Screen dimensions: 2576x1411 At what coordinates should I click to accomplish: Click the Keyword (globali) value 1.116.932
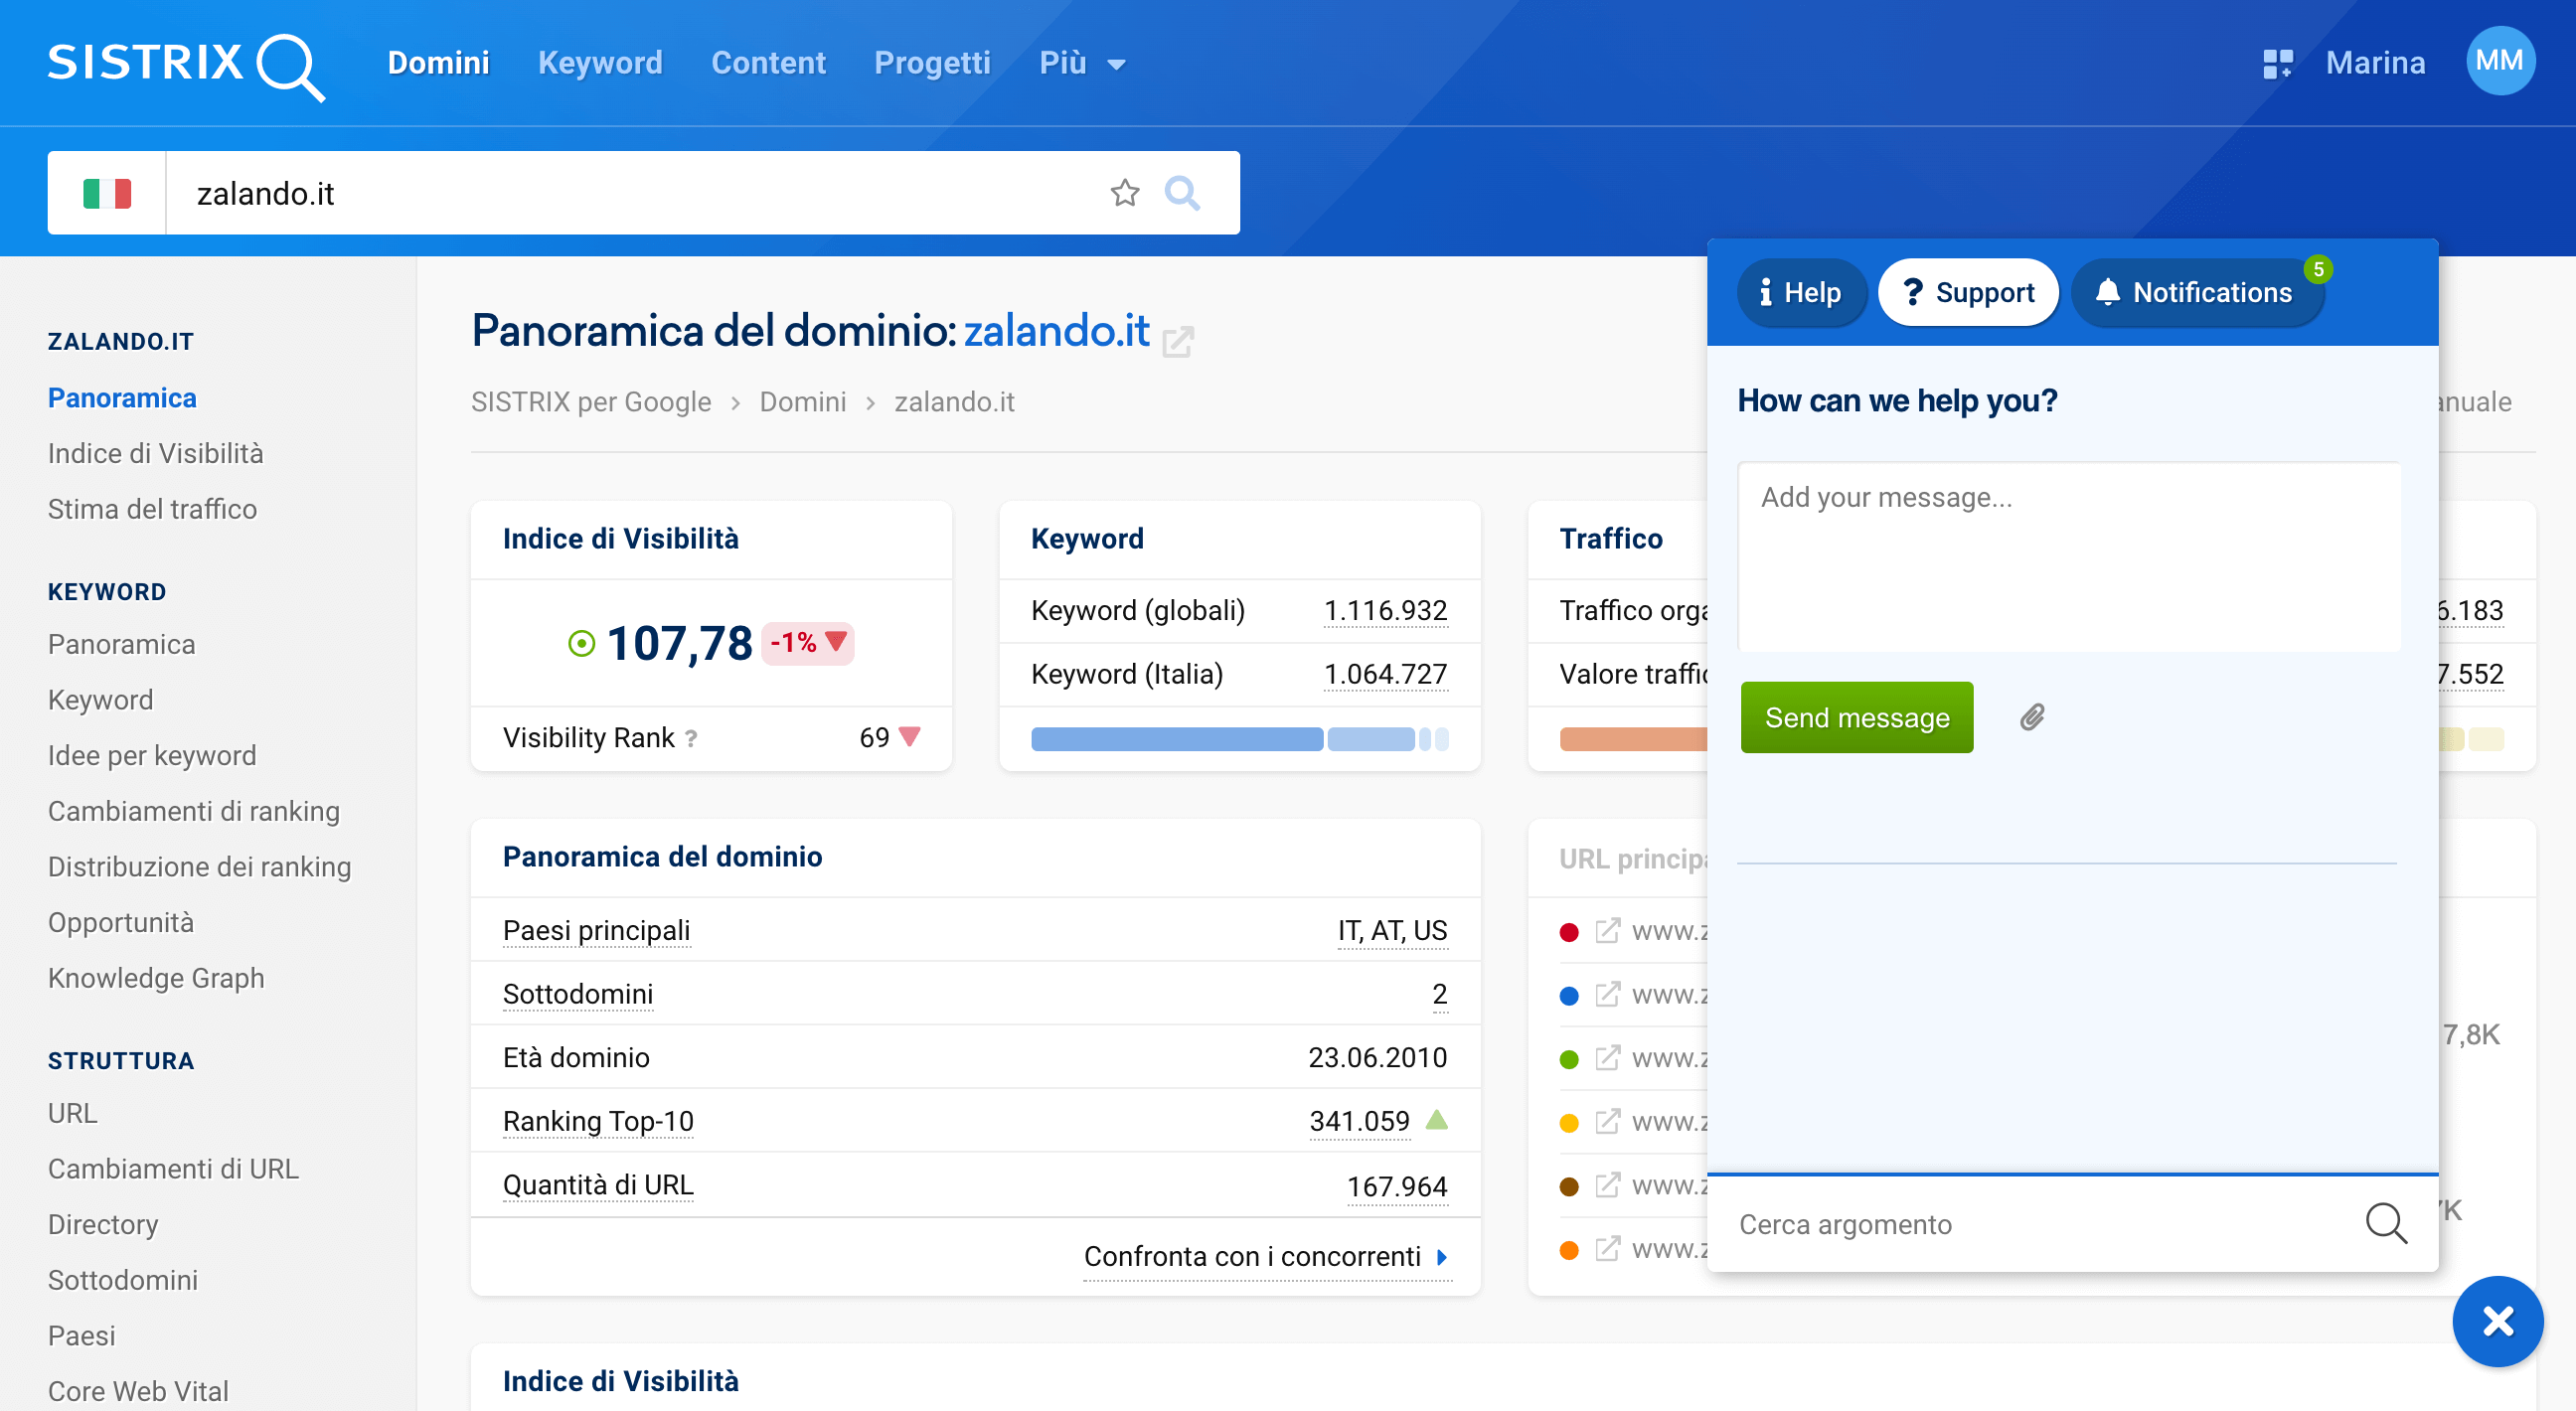coord(1385,610)
